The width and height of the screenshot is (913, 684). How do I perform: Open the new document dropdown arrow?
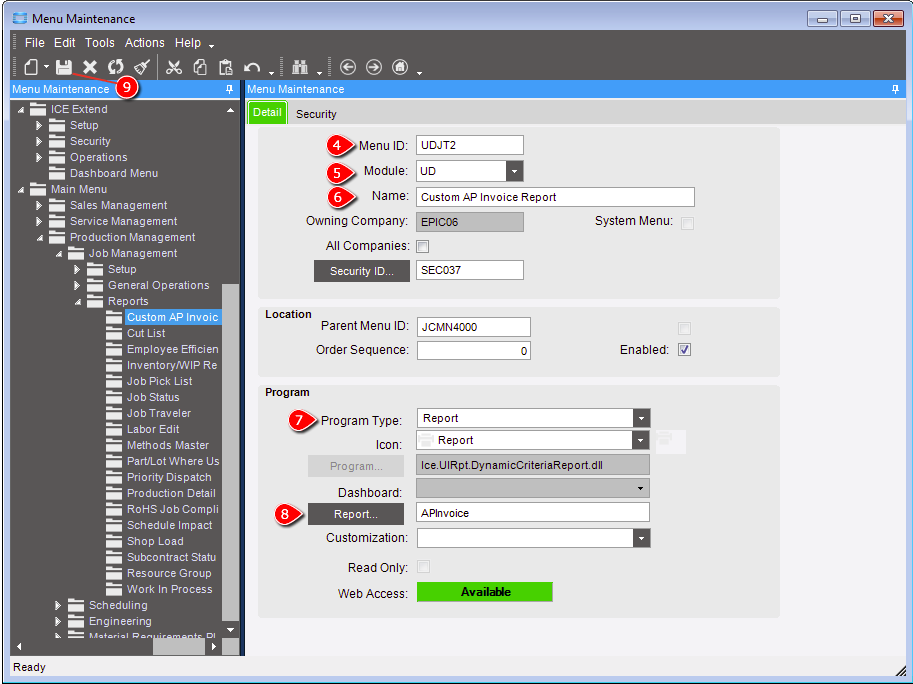[47, 67]
